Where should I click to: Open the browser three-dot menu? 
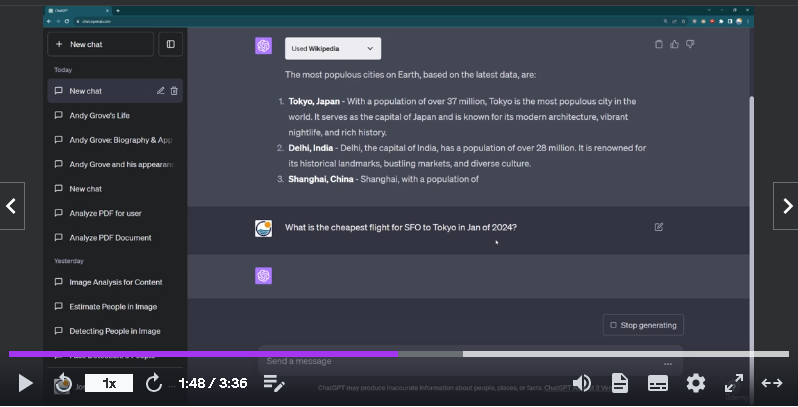click(748, 21)
